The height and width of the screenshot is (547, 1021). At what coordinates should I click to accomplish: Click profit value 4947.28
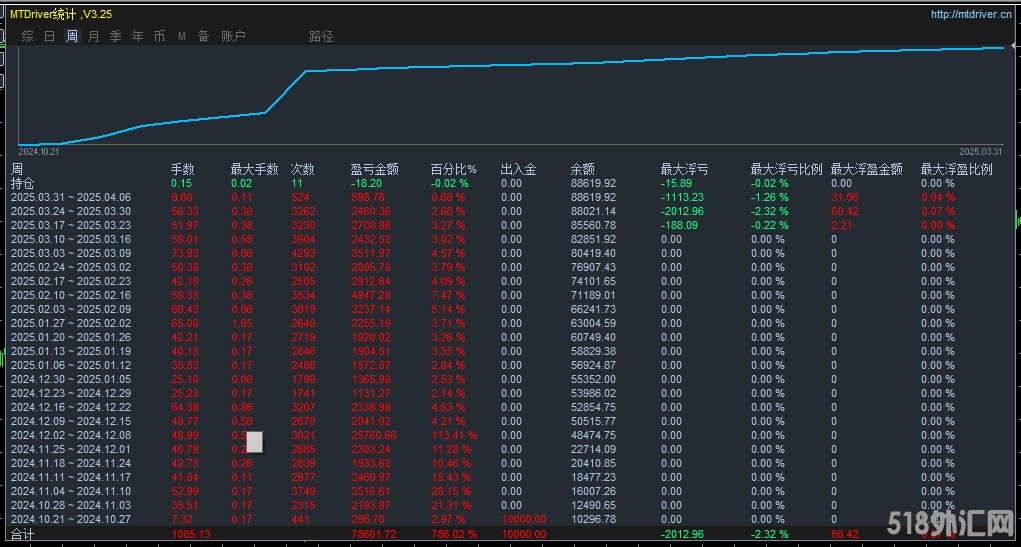point(371,295)
